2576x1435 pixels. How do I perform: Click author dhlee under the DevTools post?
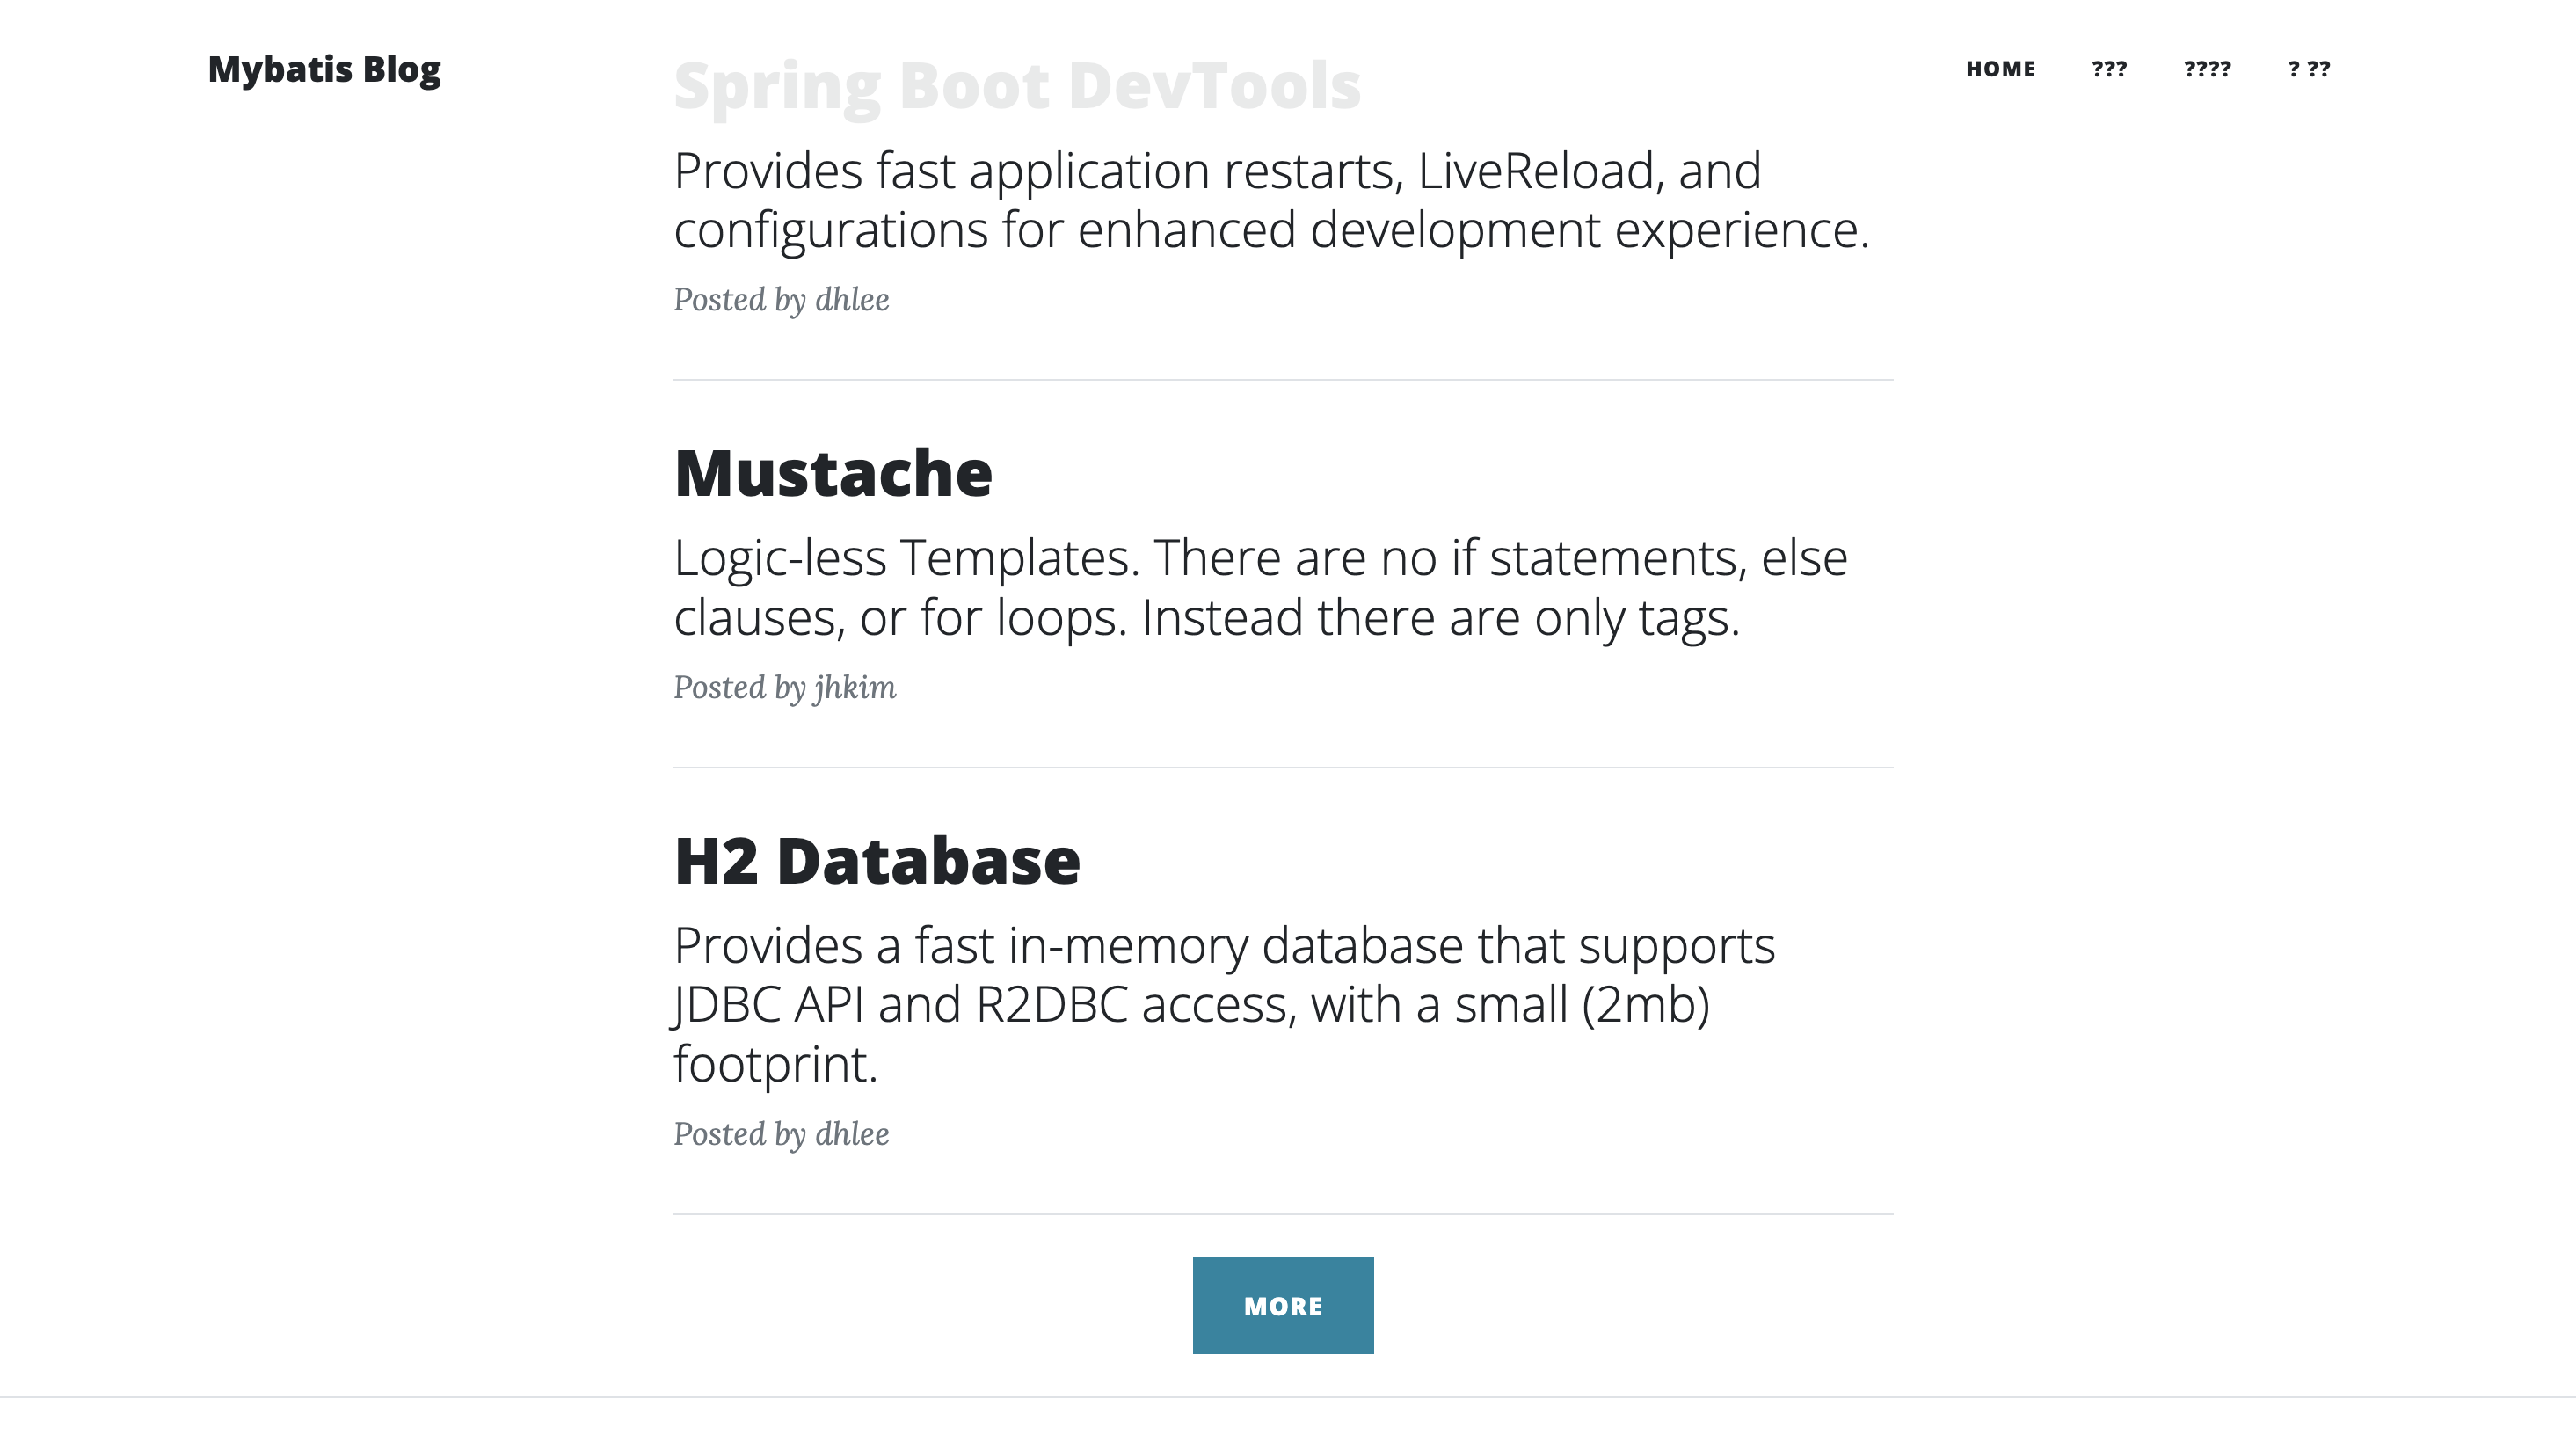coord(852,300)
